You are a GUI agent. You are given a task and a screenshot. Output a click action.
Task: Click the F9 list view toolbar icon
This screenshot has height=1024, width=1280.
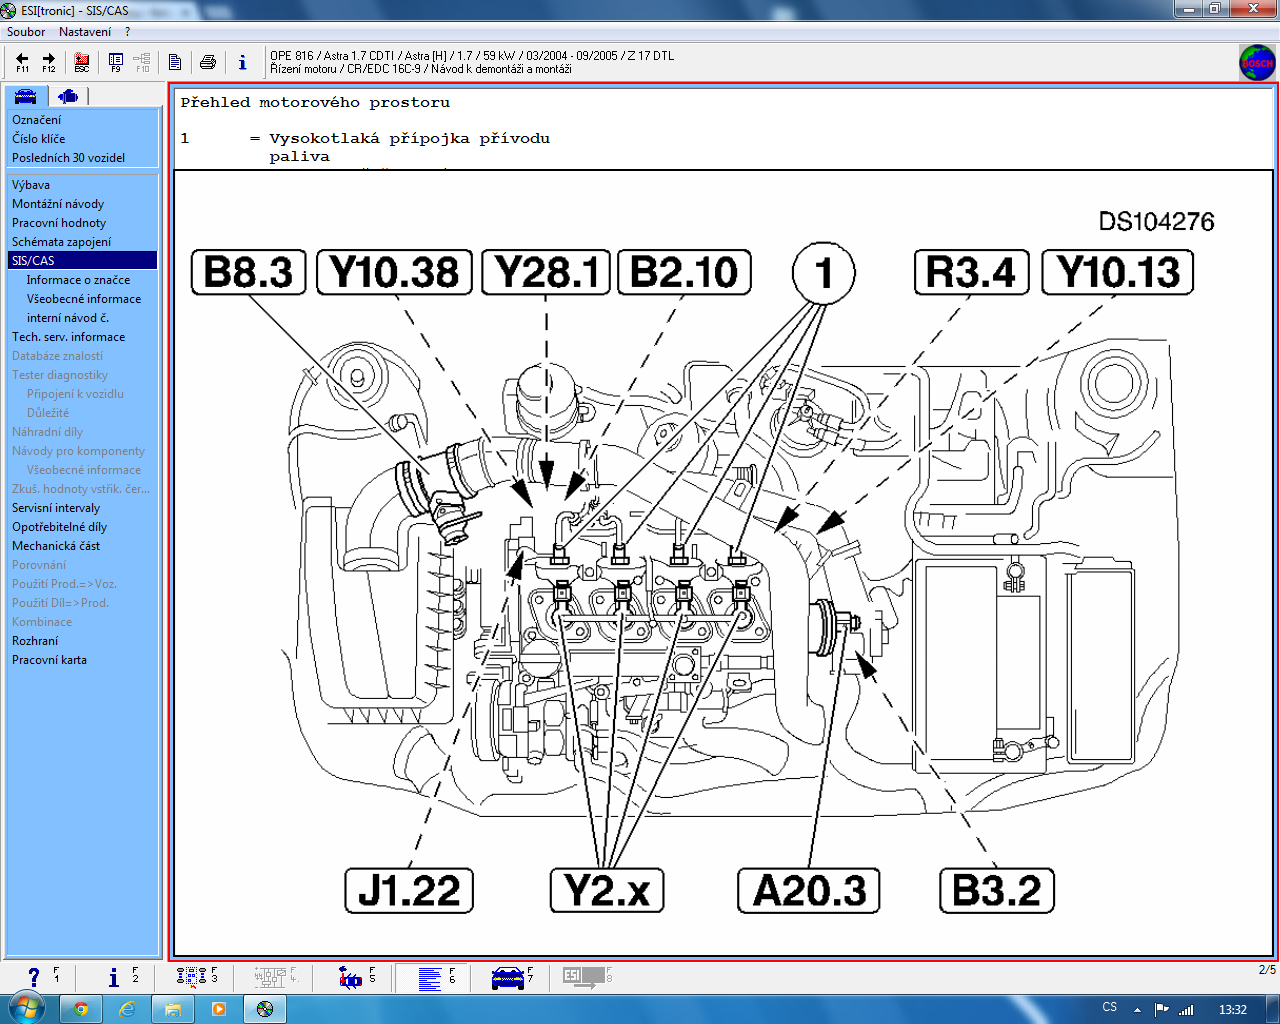tap(116, 62)
